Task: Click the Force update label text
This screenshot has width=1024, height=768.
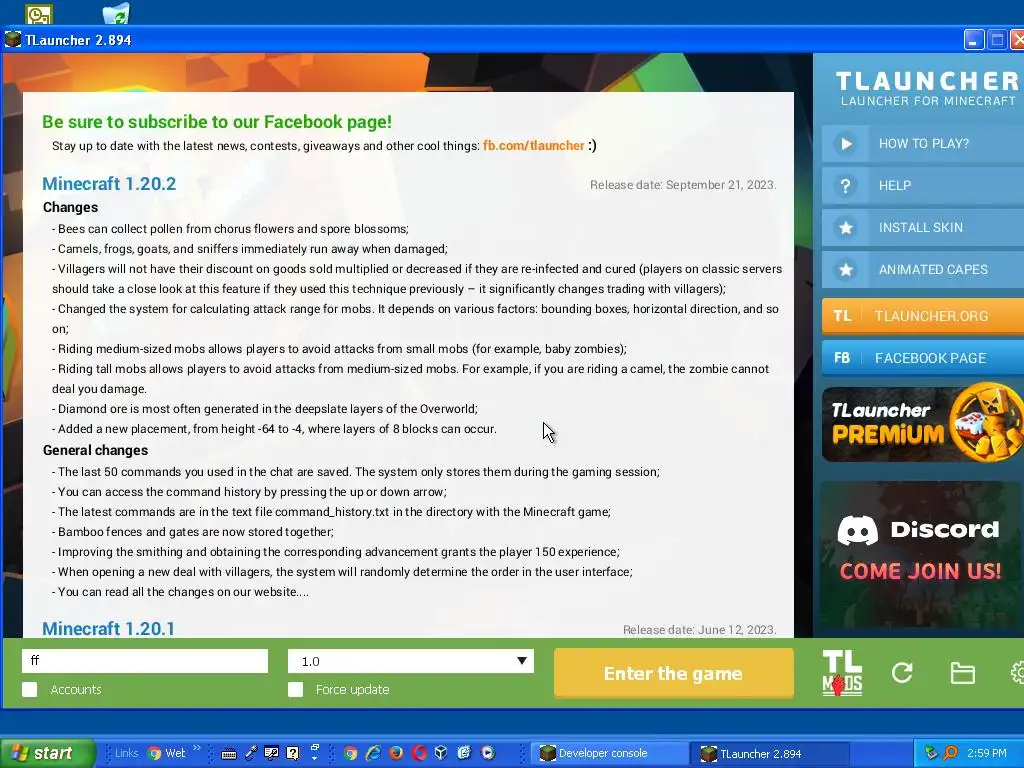Action: coord(353,690)
